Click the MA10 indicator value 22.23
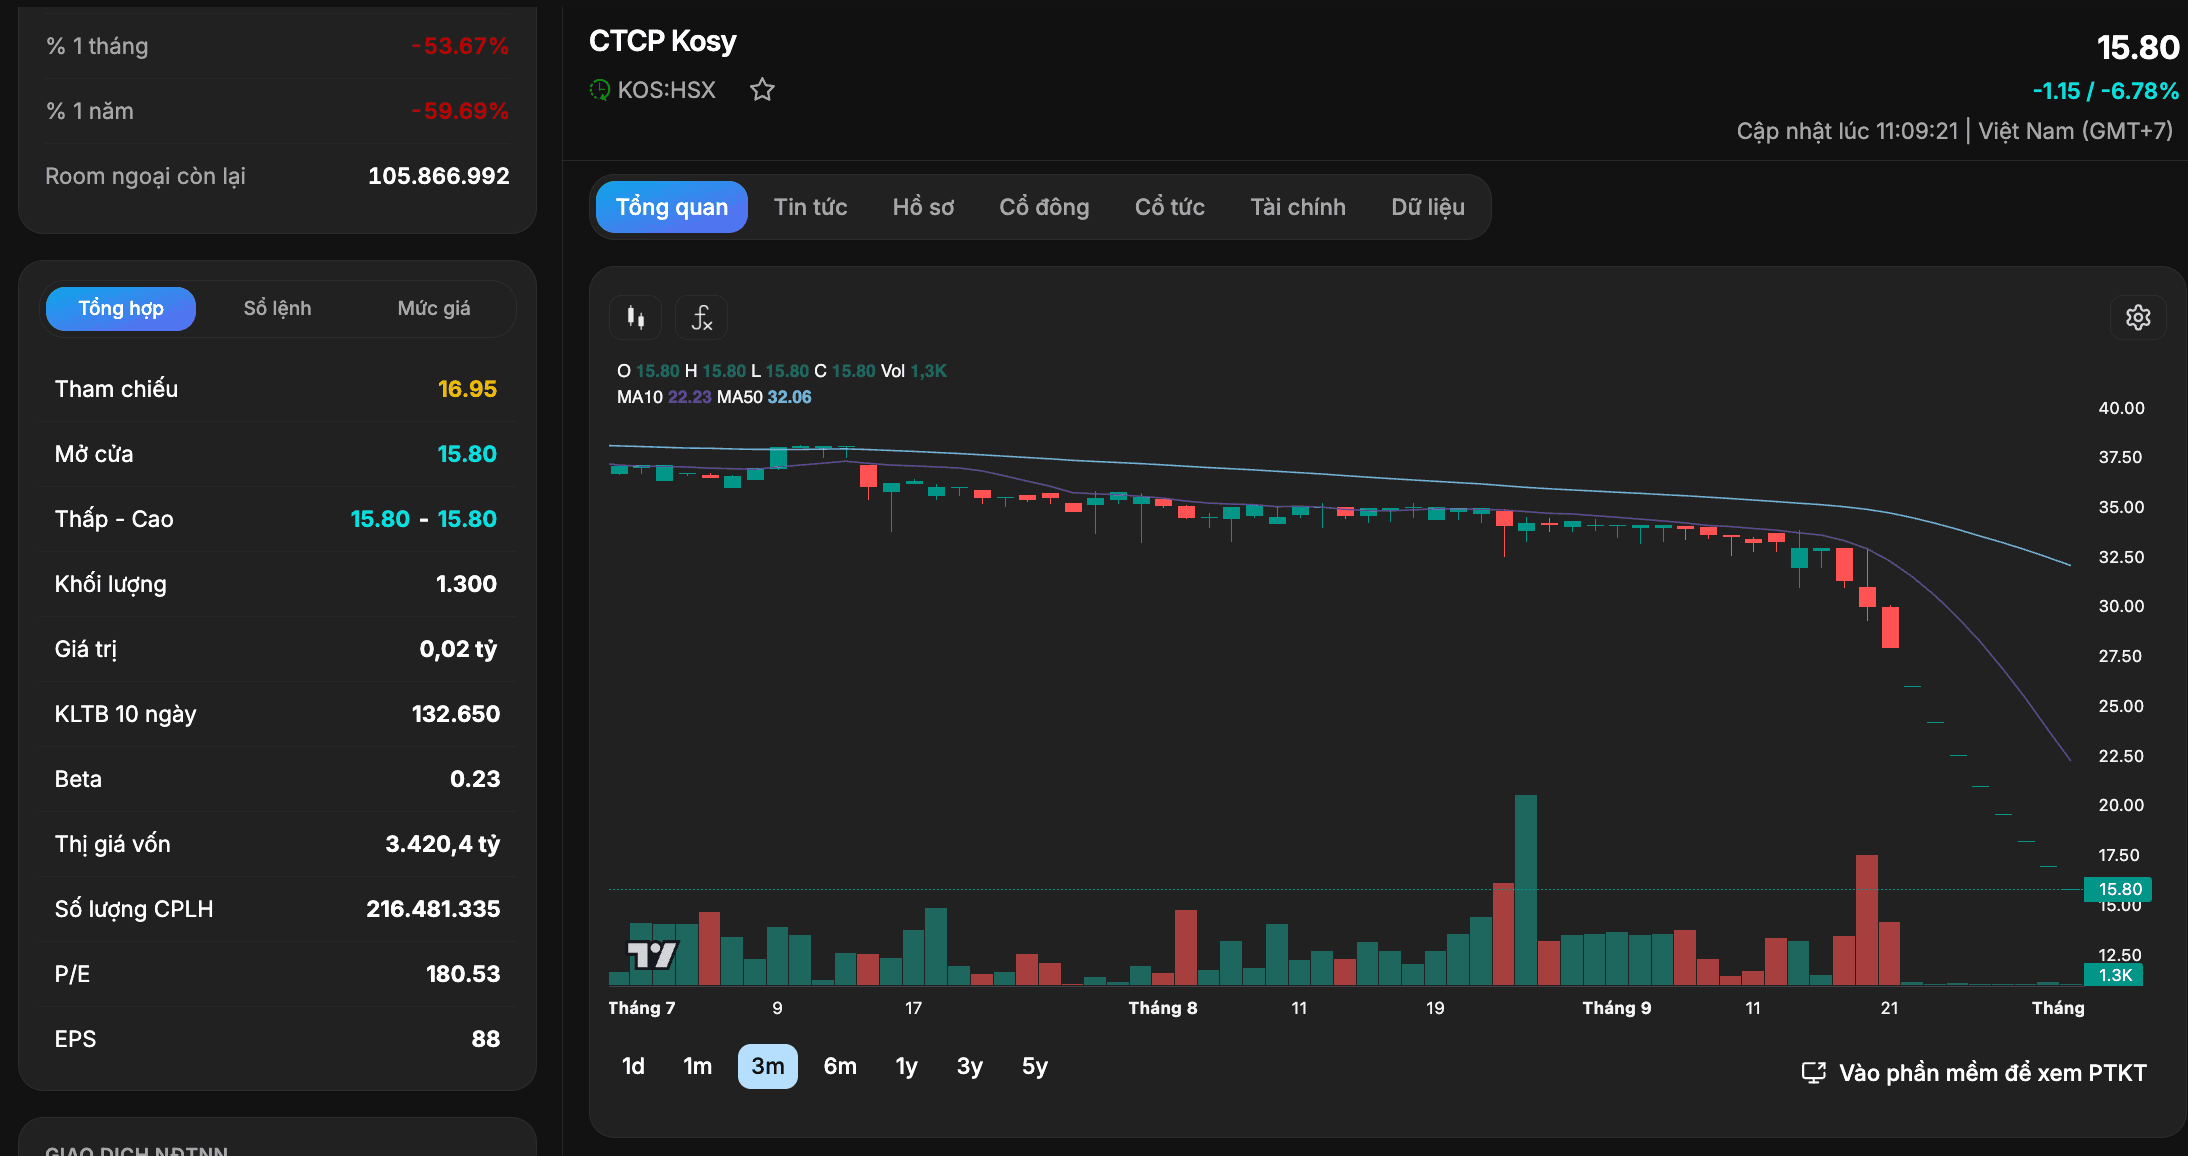 (x=689, y=397)
